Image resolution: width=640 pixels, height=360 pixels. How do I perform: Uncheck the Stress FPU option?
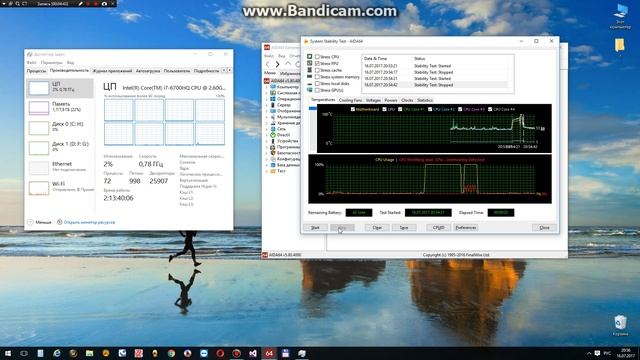pos(317,63)
